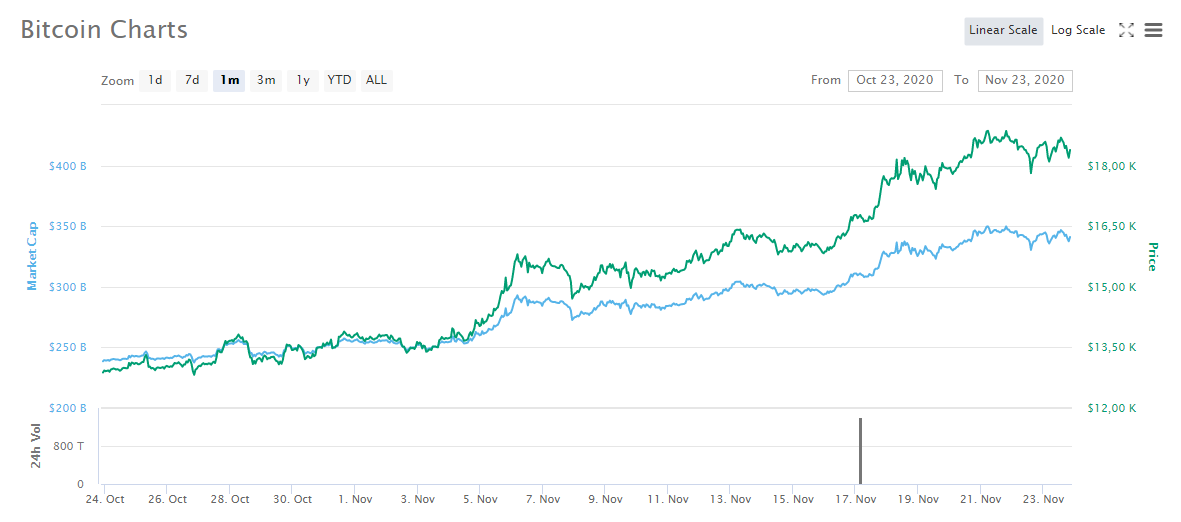Click the 13. Nov date label

click(730, 499)
